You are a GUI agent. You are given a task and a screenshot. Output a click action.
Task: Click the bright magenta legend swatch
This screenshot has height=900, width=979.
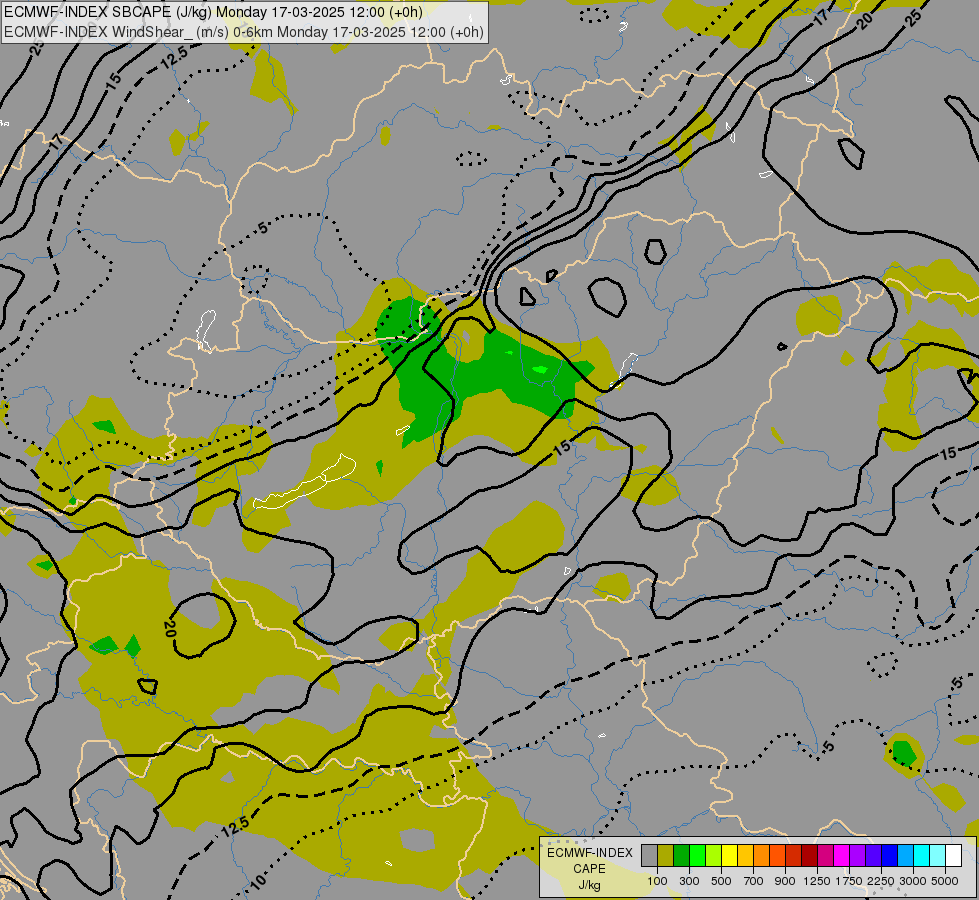[x=842, y=855]
